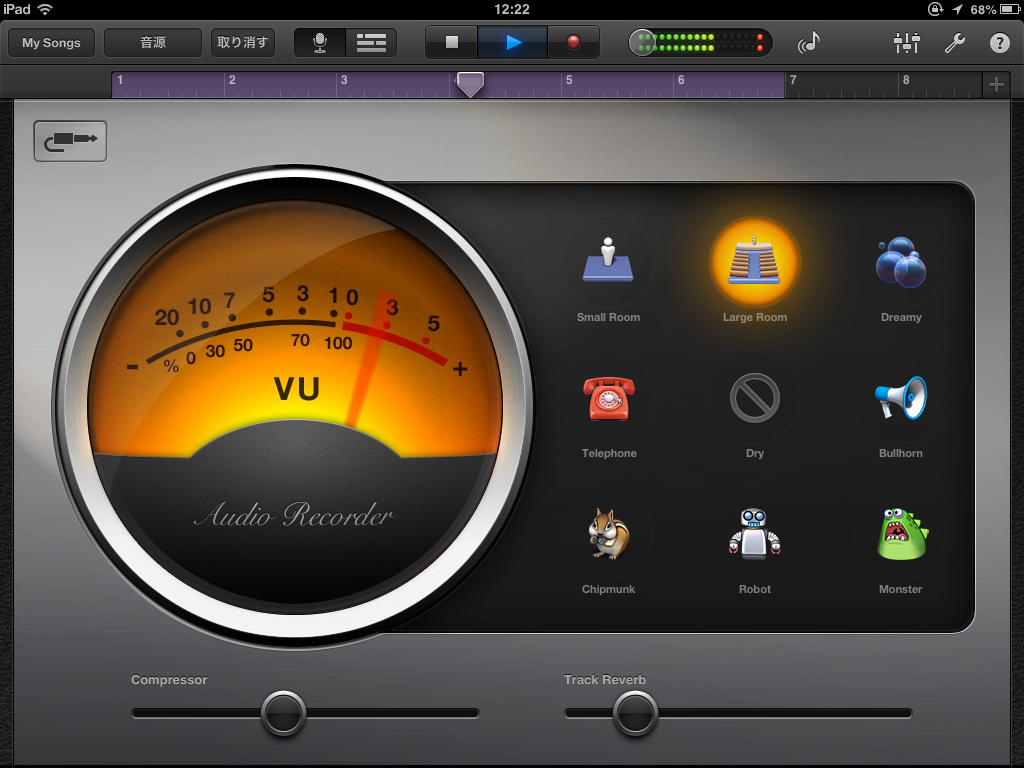Tap the 12:22 clock in status bar
1024x768 pixels.
512,9
